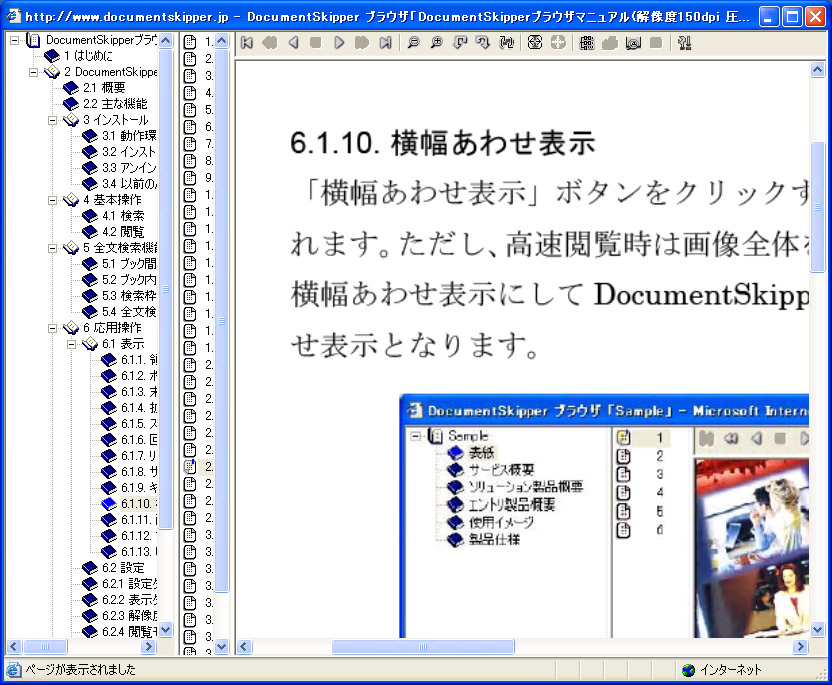Screen dimensions: 832x685
Task: Click the page list's scroll-down arrow
Action: [x=222, y=646]
